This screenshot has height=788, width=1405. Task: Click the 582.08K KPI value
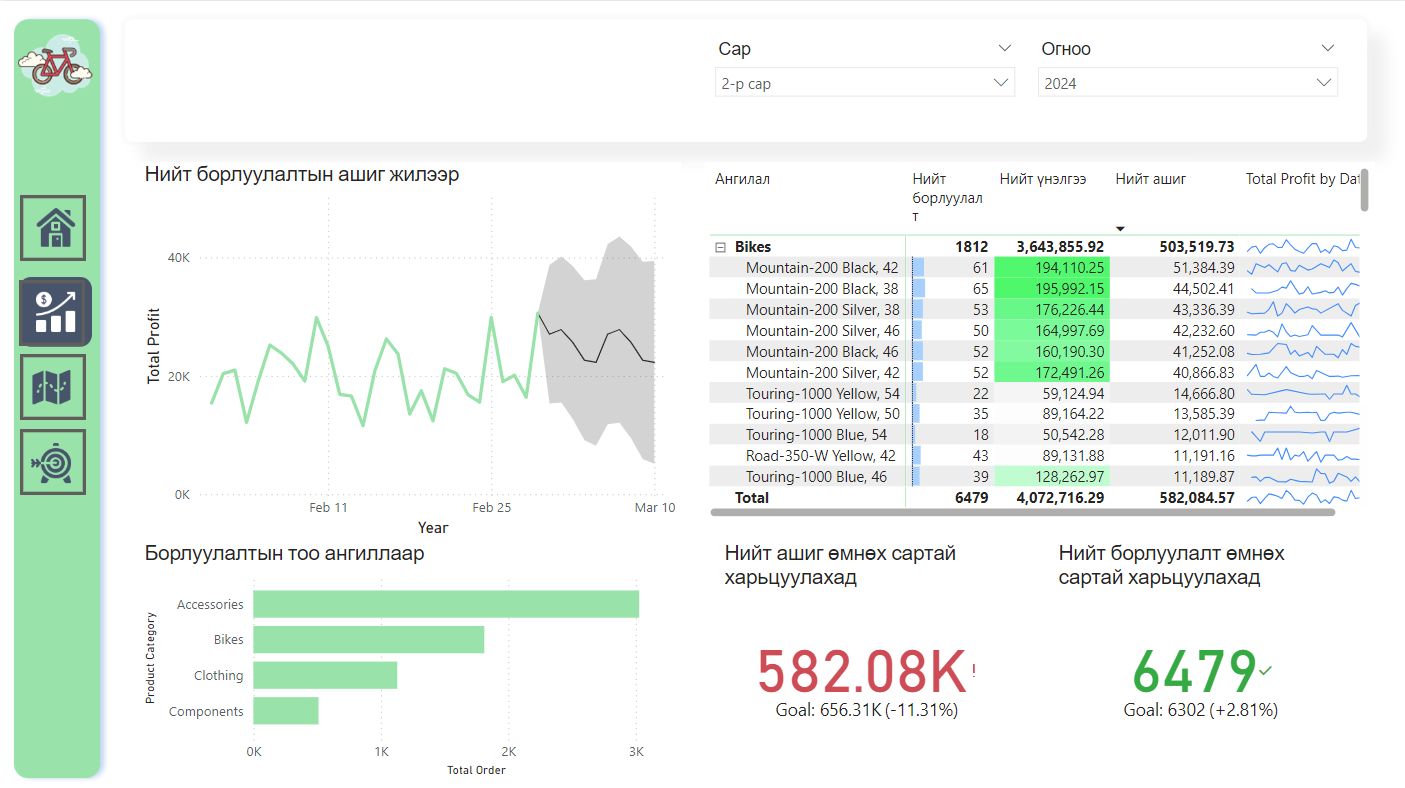(861, 671)
